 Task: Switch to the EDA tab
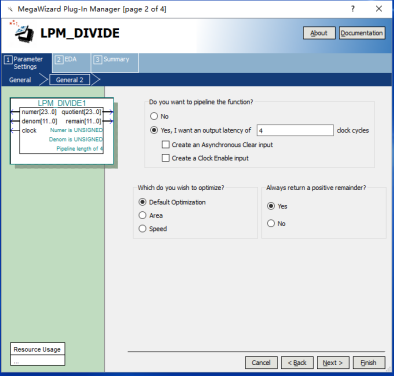coord(71,63)
